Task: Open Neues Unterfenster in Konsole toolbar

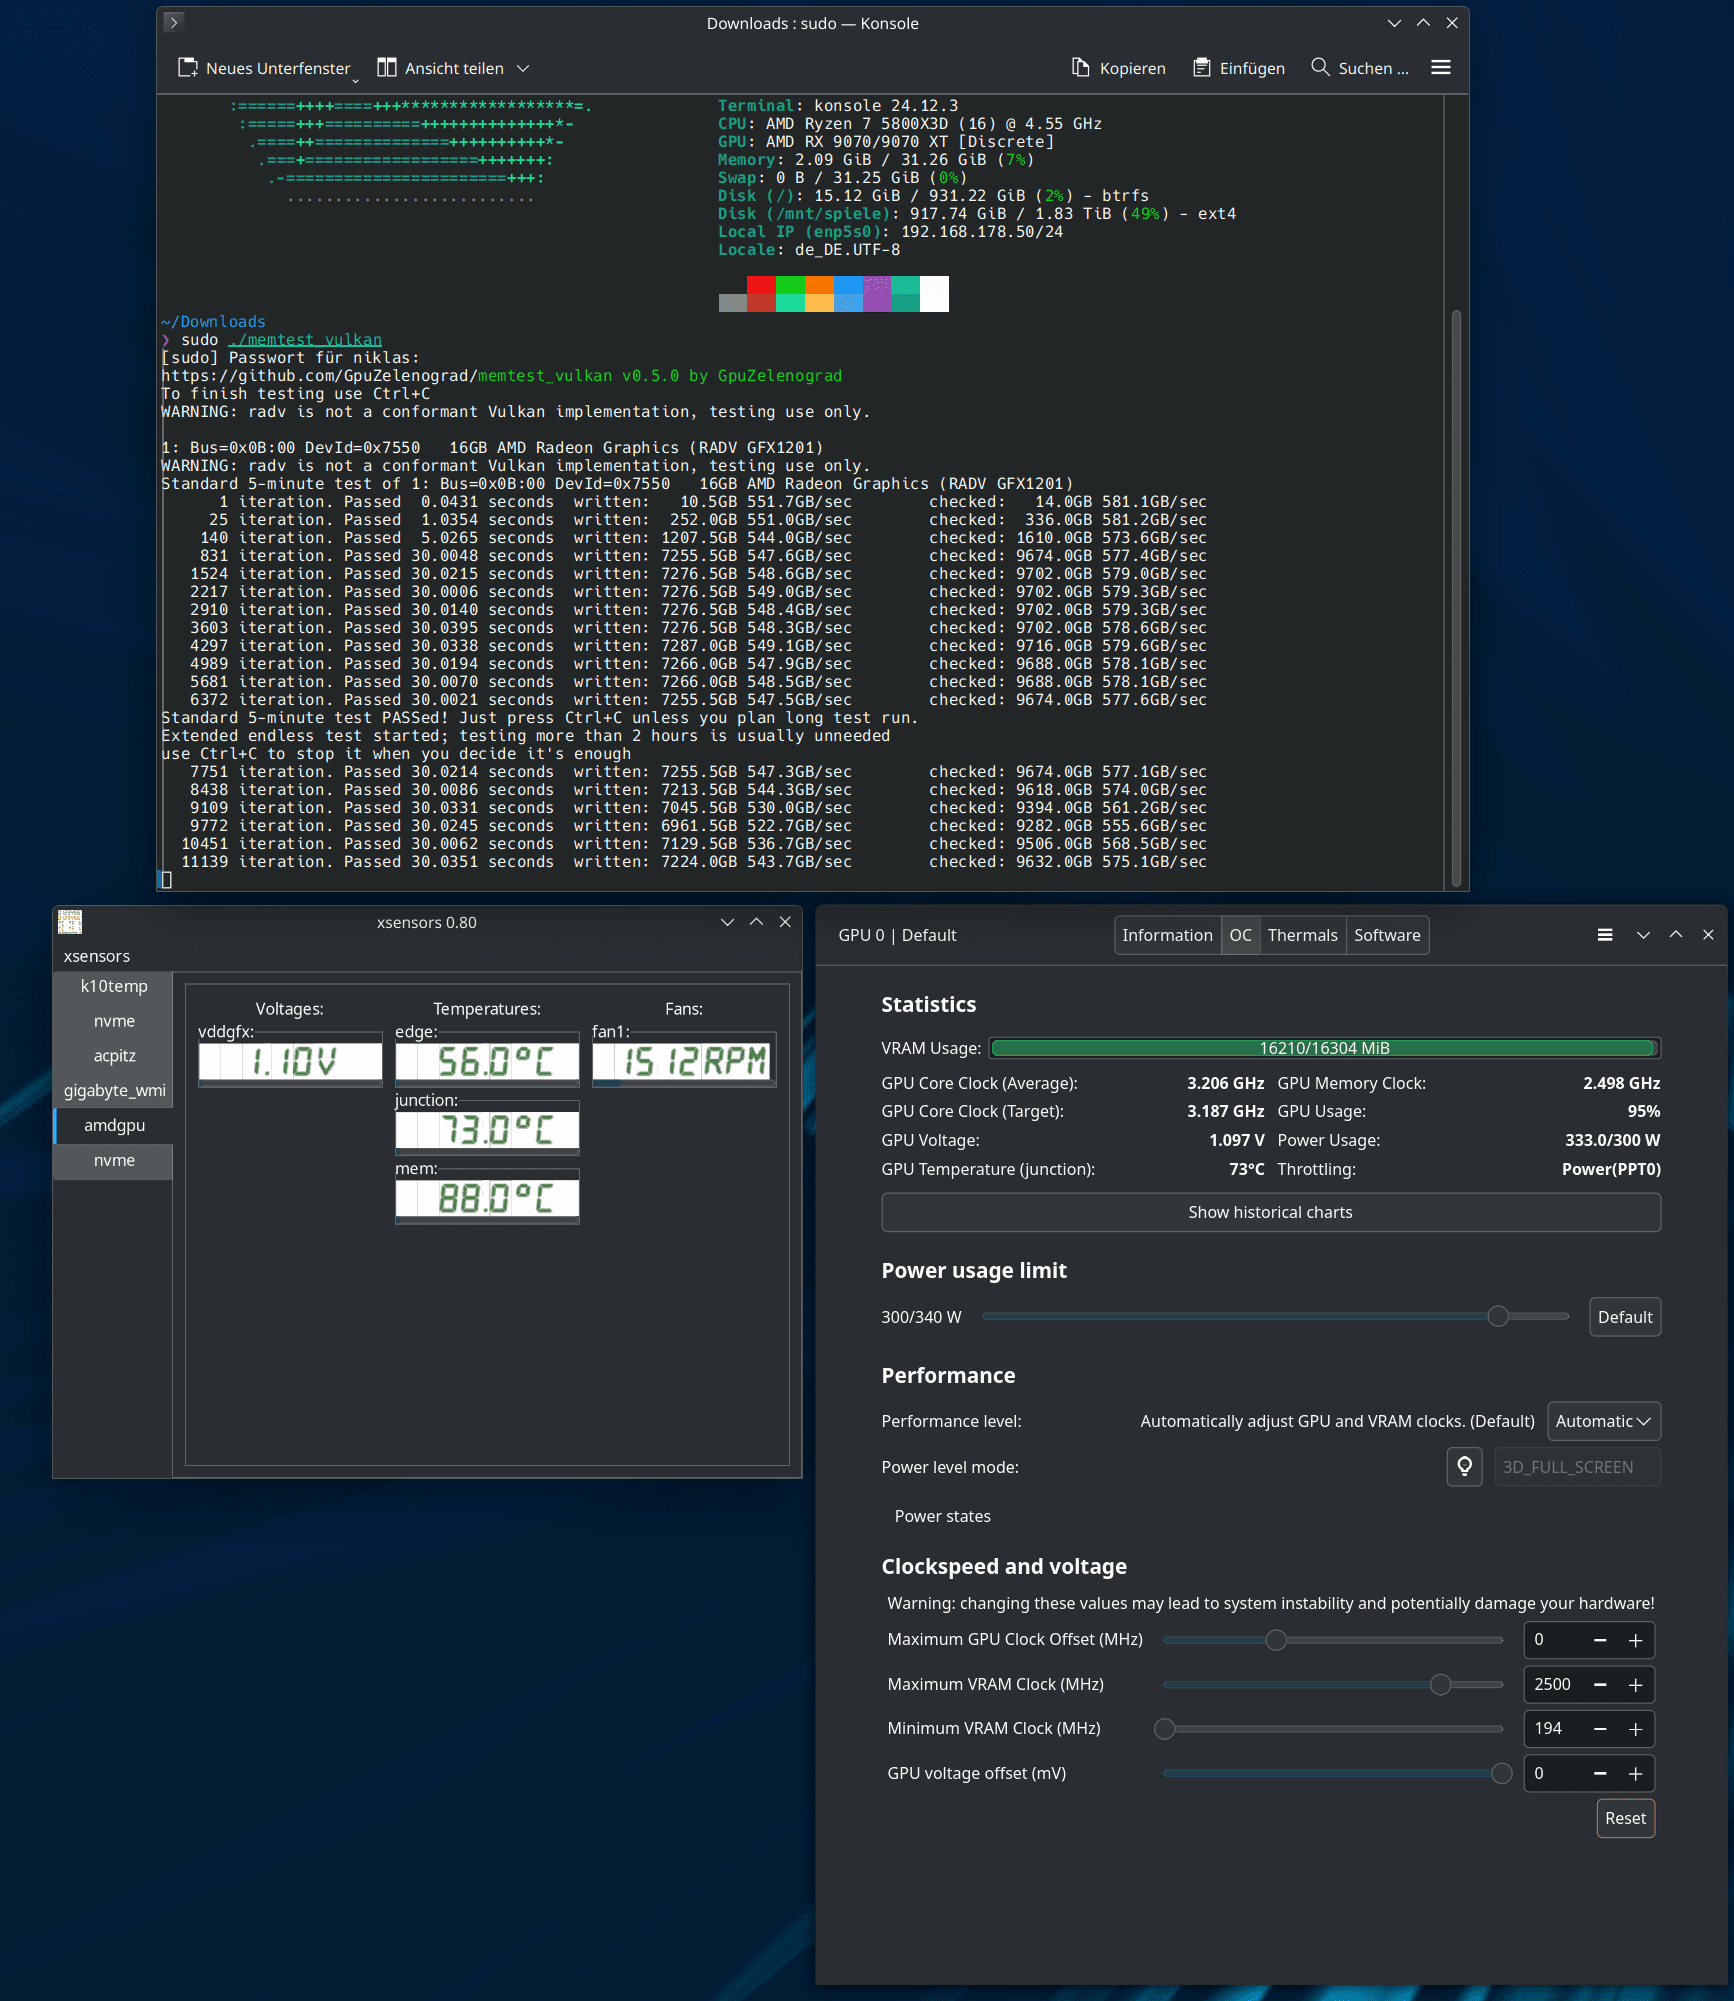Action: [x=265, y=68]
